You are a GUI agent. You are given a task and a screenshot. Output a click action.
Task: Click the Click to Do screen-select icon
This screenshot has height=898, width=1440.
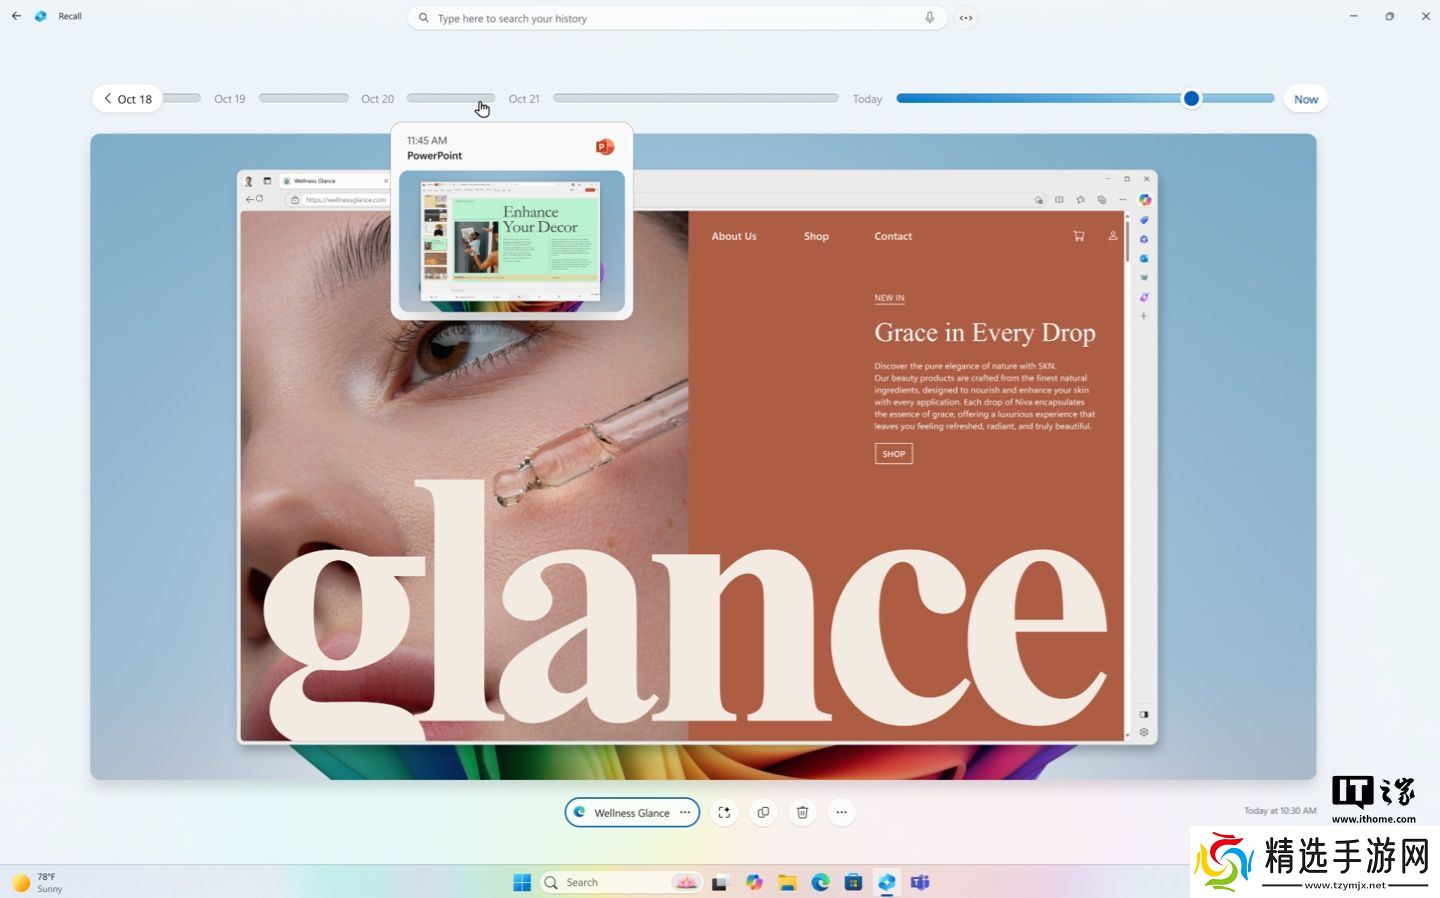[x=724, y=812]
